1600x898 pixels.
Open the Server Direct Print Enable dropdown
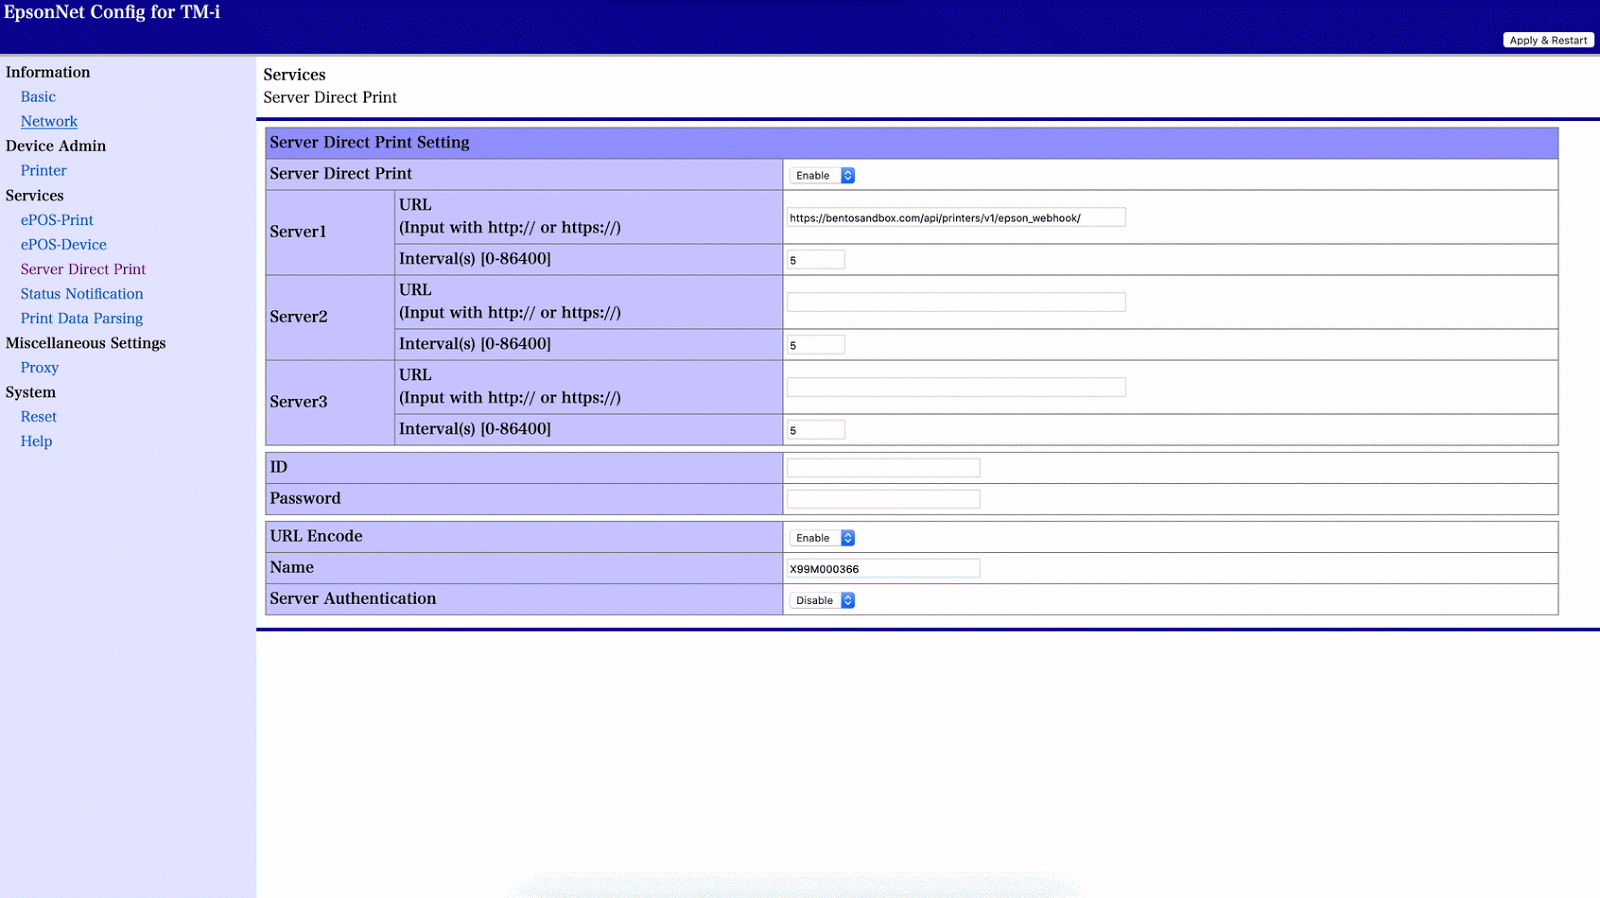click(x=822, y=175)
